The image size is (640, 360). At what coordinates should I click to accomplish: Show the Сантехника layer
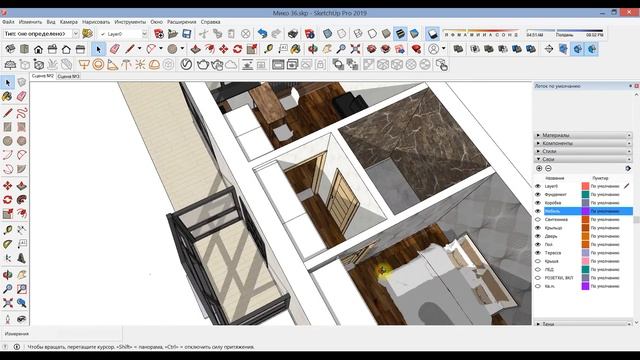click(x=538, y=219)
